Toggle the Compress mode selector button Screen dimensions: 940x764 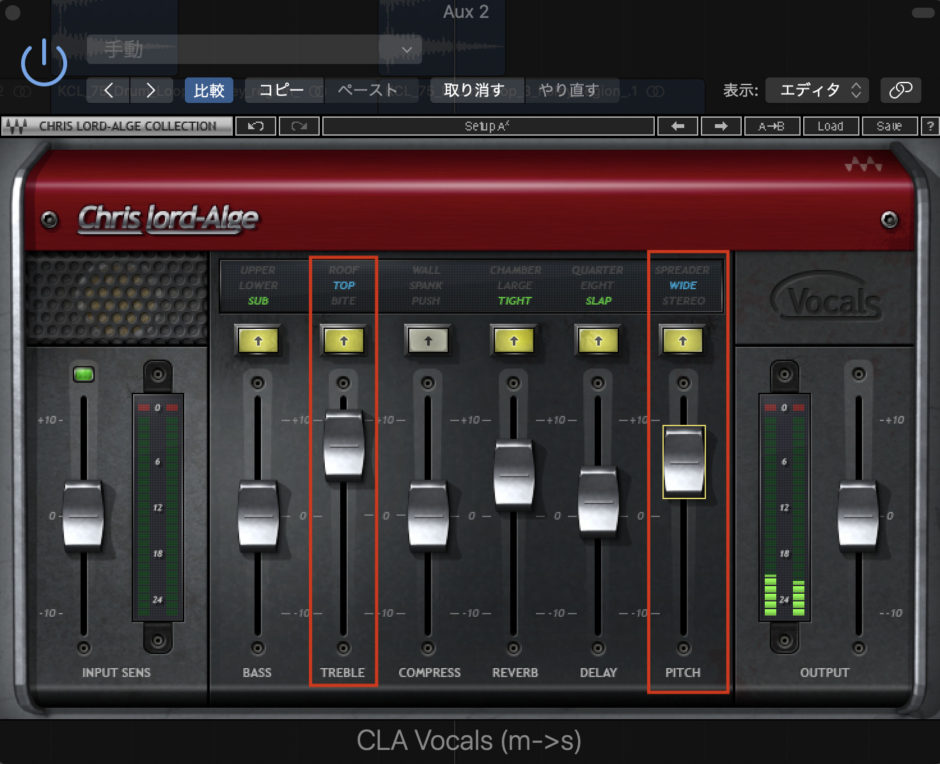[x=428, y=340]
